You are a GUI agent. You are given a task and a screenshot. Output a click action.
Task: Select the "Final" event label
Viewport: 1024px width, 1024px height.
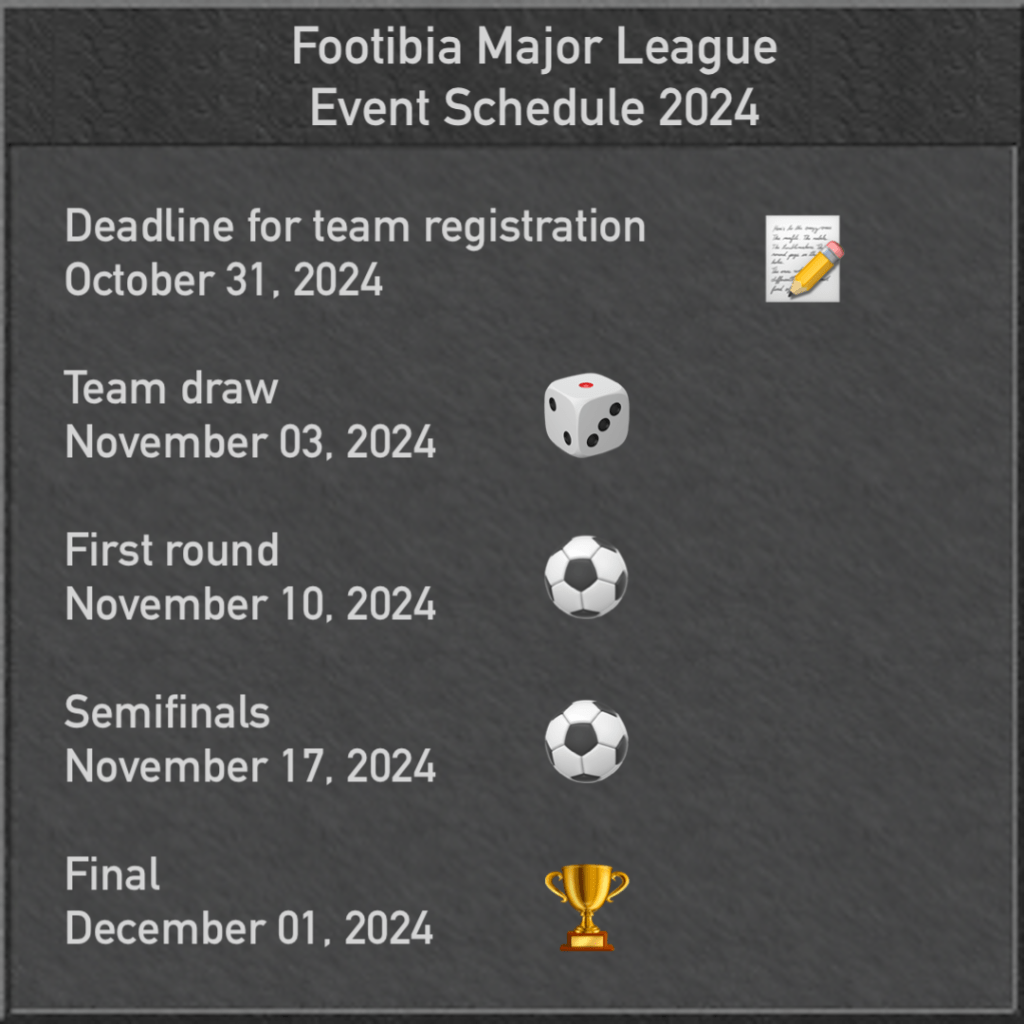(112, 875)
